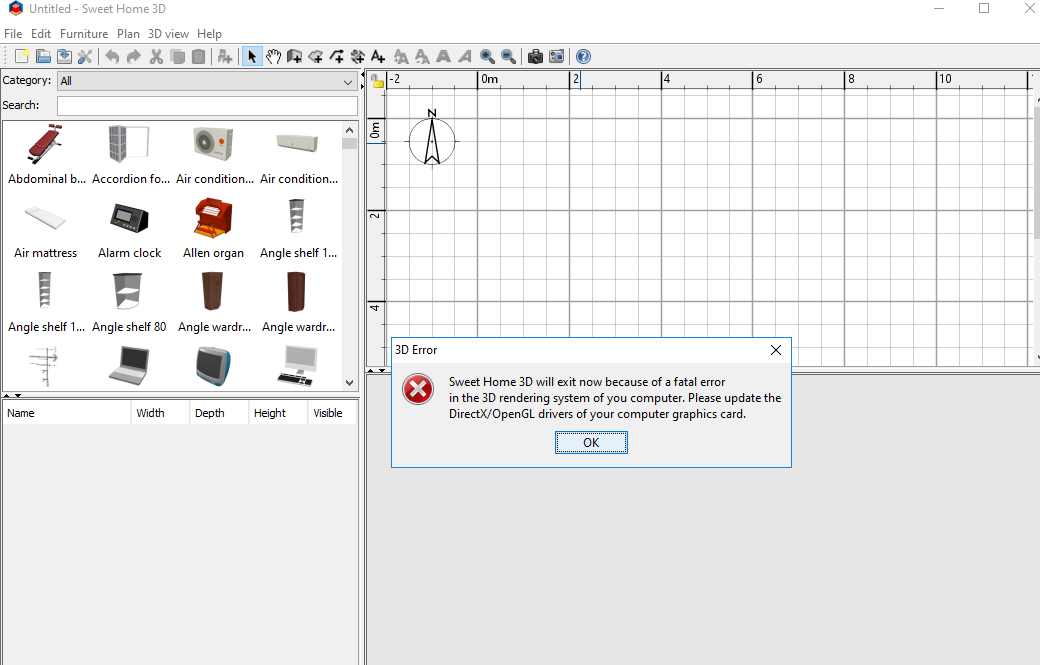Toggle the plan lock icon at ruler corner
Image resolution: width=1040 pixels, height=665 pixels.
(377, 81)
